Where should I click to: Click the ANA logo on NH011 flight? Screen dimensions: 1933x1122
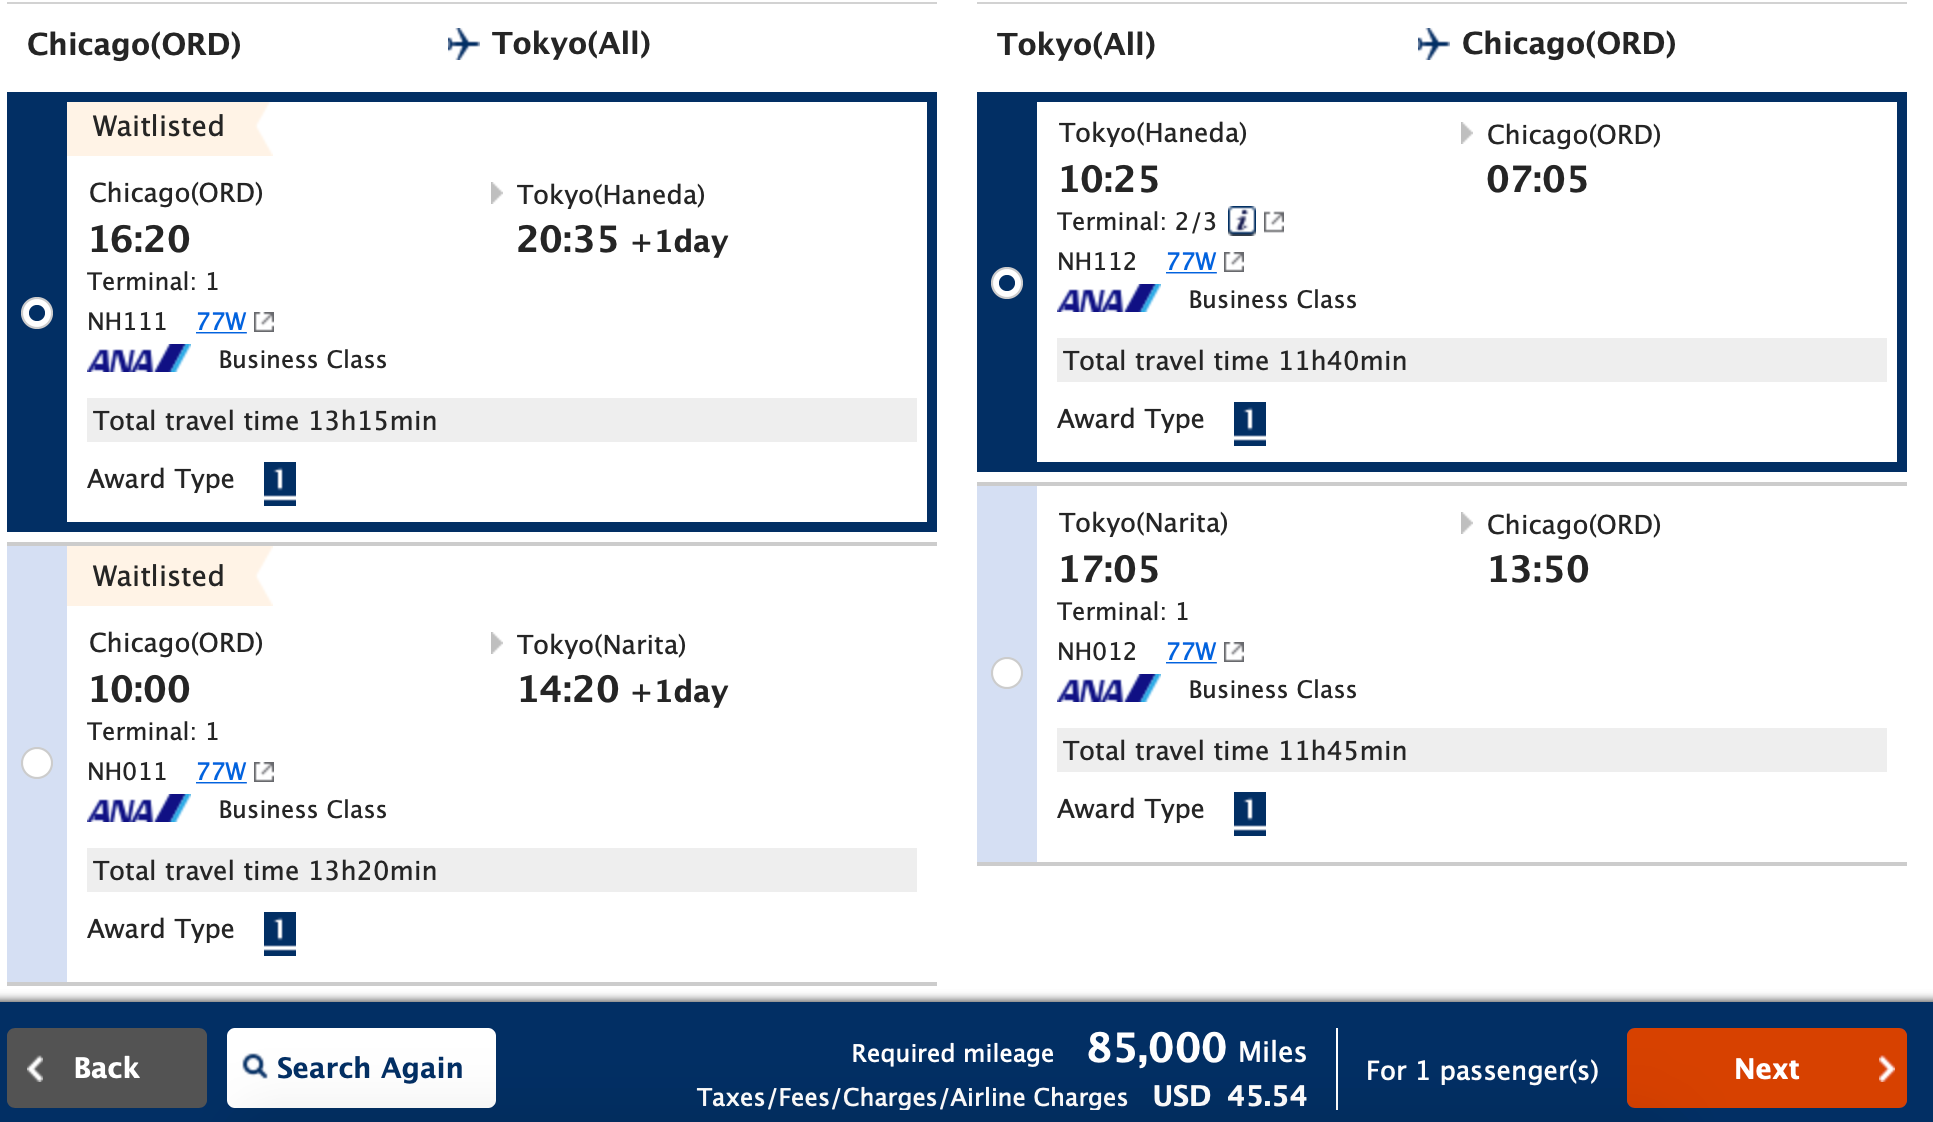(x=138, y=809)
